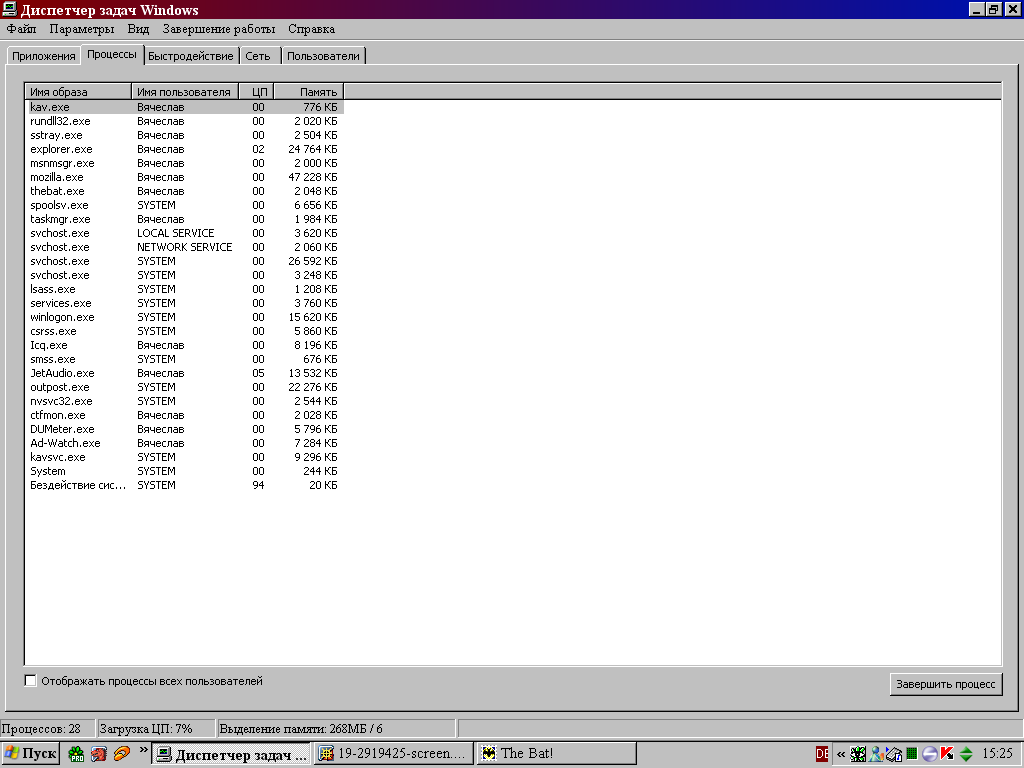Open the MSN Messenger tray icon
This screenshot has height=768, width=1024.
[876, 754]
